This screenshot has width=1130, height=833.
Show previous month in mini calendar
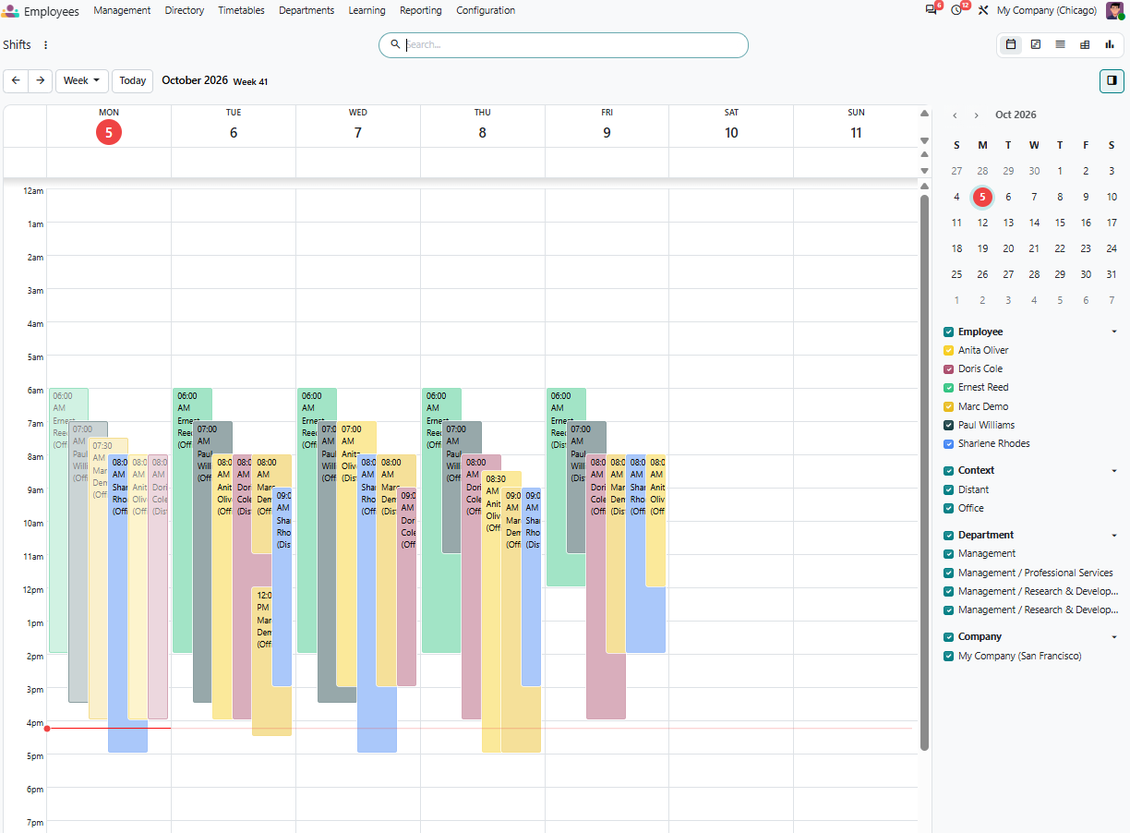(955, 115)
